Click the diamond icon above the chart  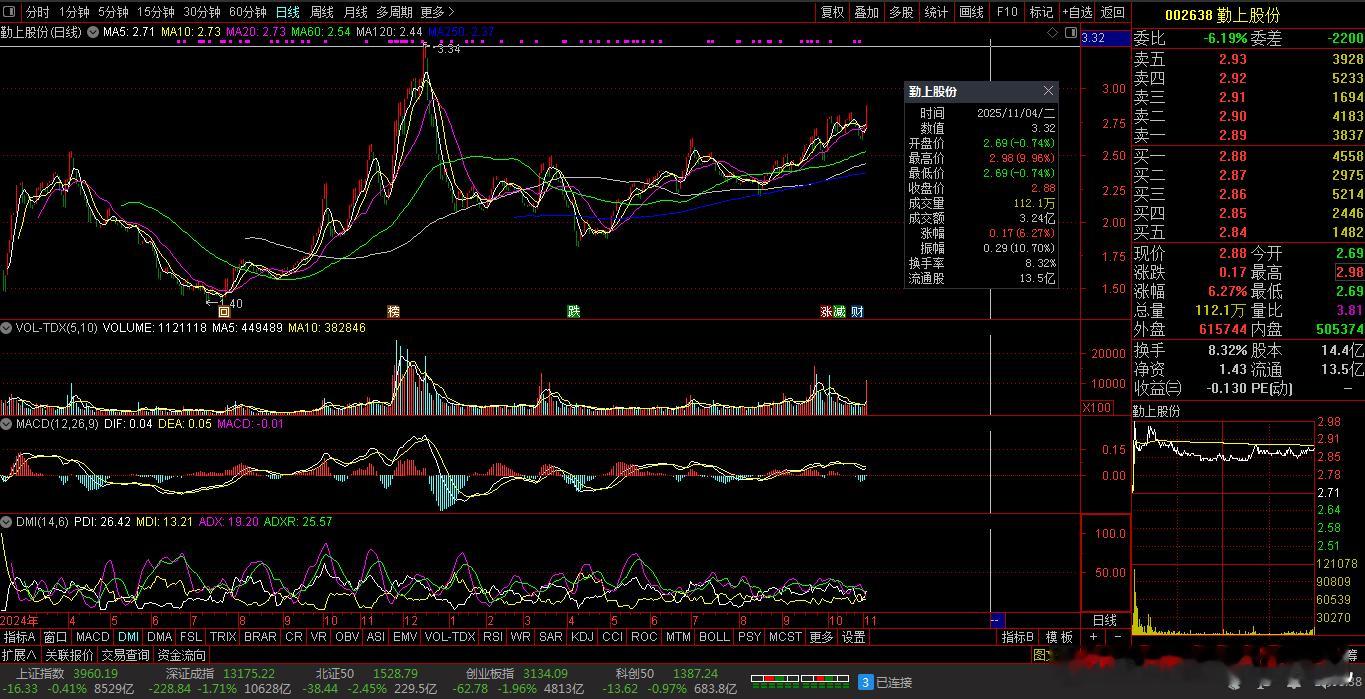click(x=1052, y=33)
